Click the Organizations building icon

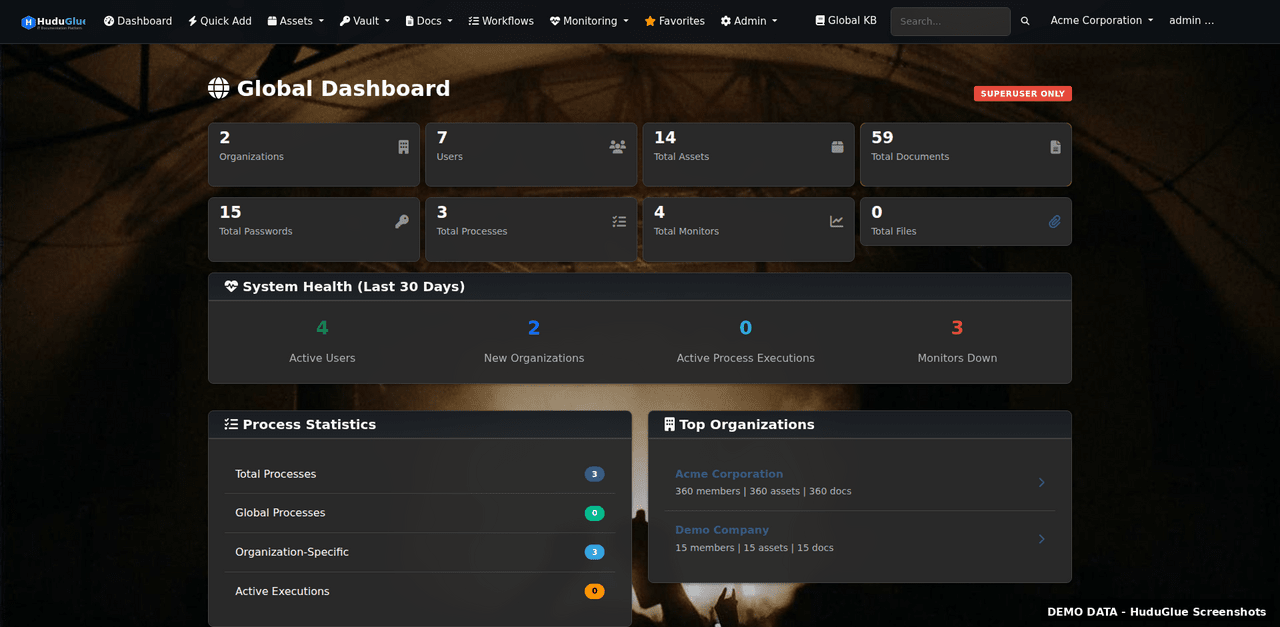(x=404, y=147)
